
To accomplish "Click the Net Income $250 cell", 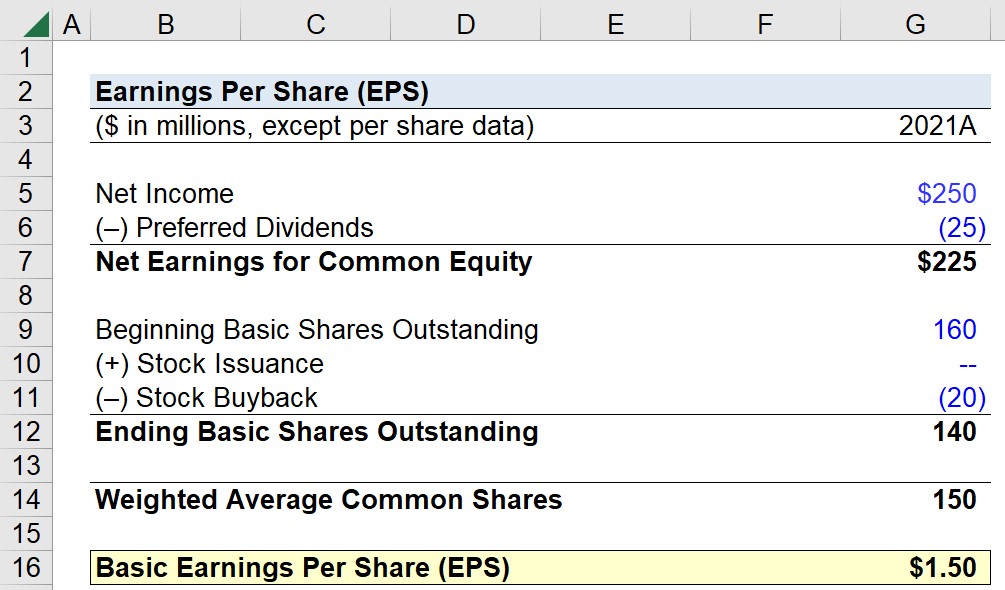I will point(915,193).
